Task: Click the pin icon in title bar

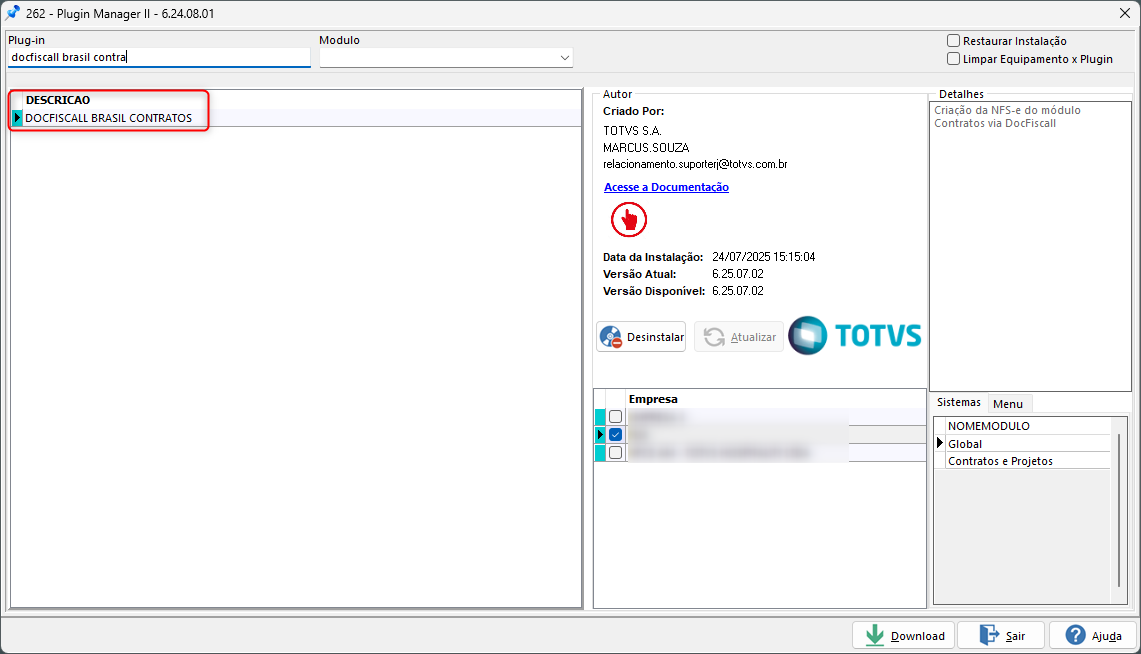Action: click(x=12, y=13)
